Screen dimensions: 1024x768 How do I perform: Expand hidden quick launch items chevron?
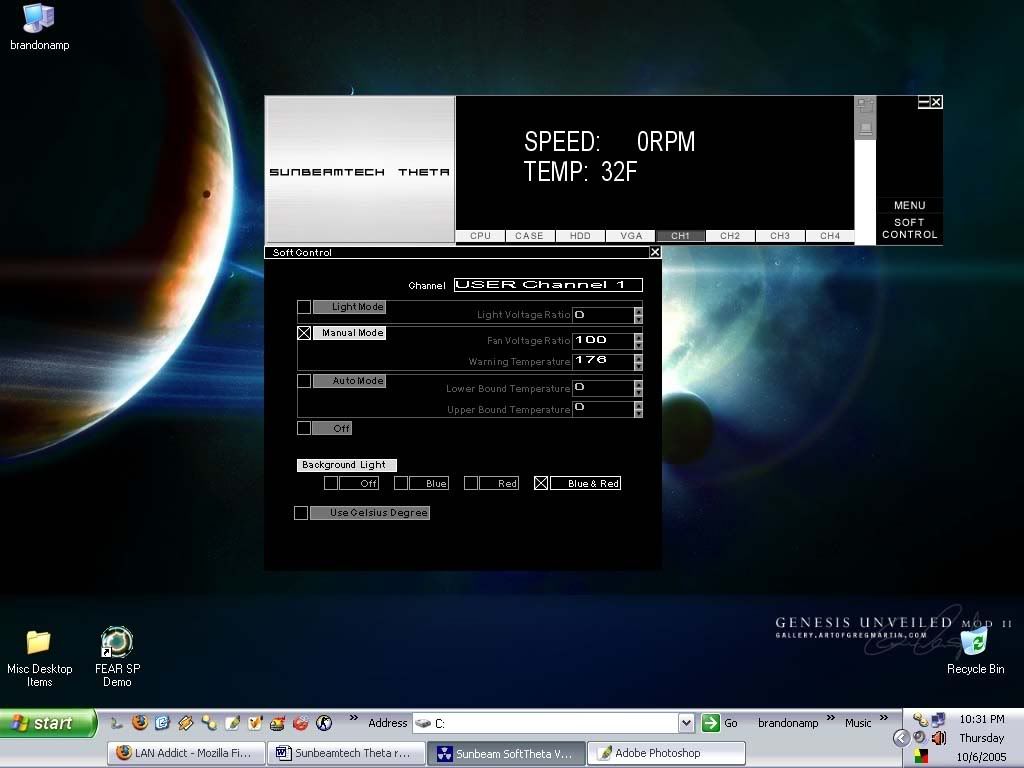[x=353, y=718]
